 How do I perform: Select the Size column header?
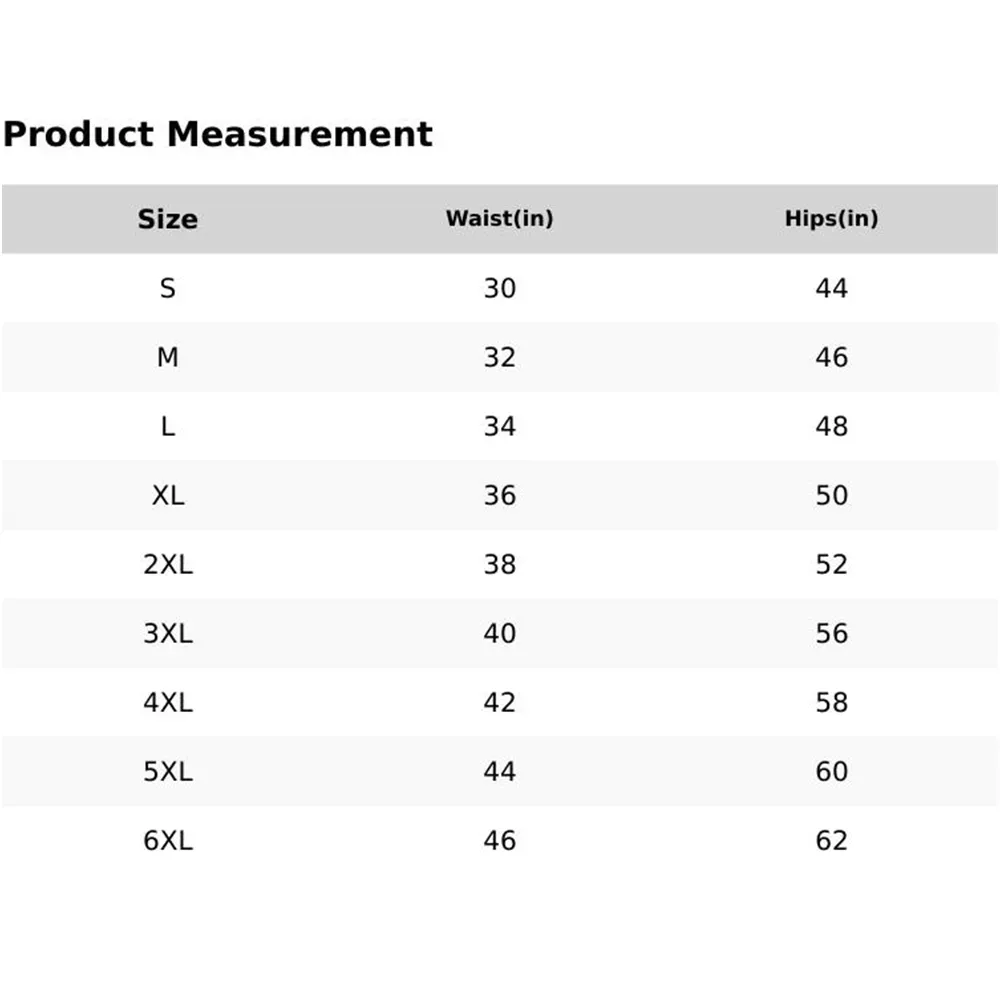167,219
